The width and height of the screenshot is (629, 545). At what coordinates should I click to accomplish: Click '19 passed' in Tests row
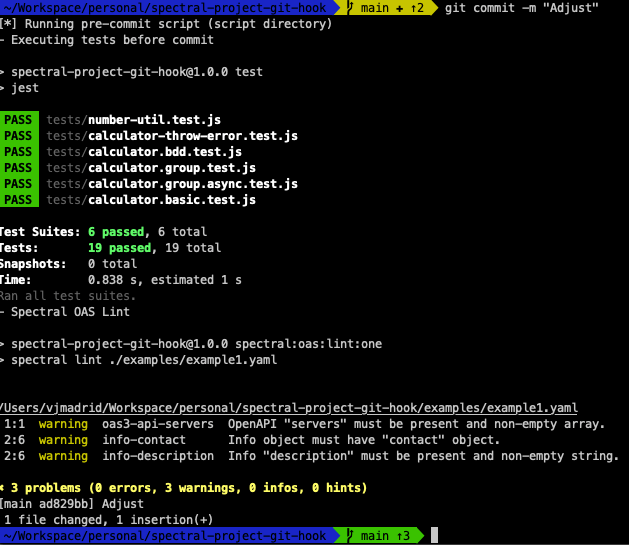pos(120,248)
